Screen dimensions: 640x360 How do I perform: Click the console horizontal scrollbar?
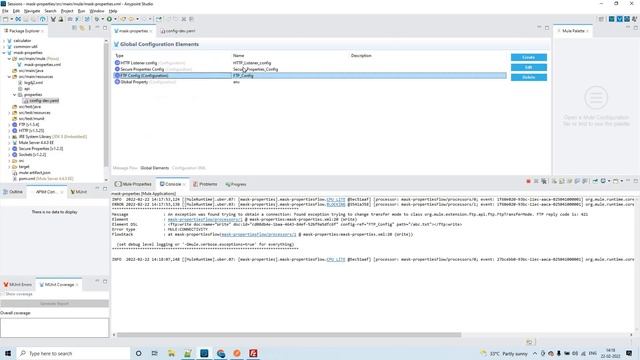289,335
